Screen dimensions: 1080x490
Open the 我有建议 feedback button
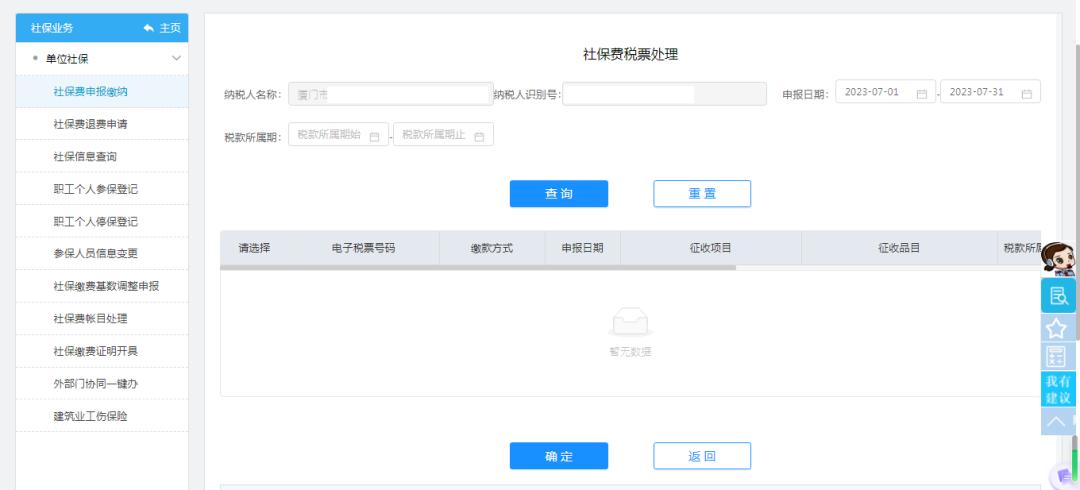(x=1058, y=389)
